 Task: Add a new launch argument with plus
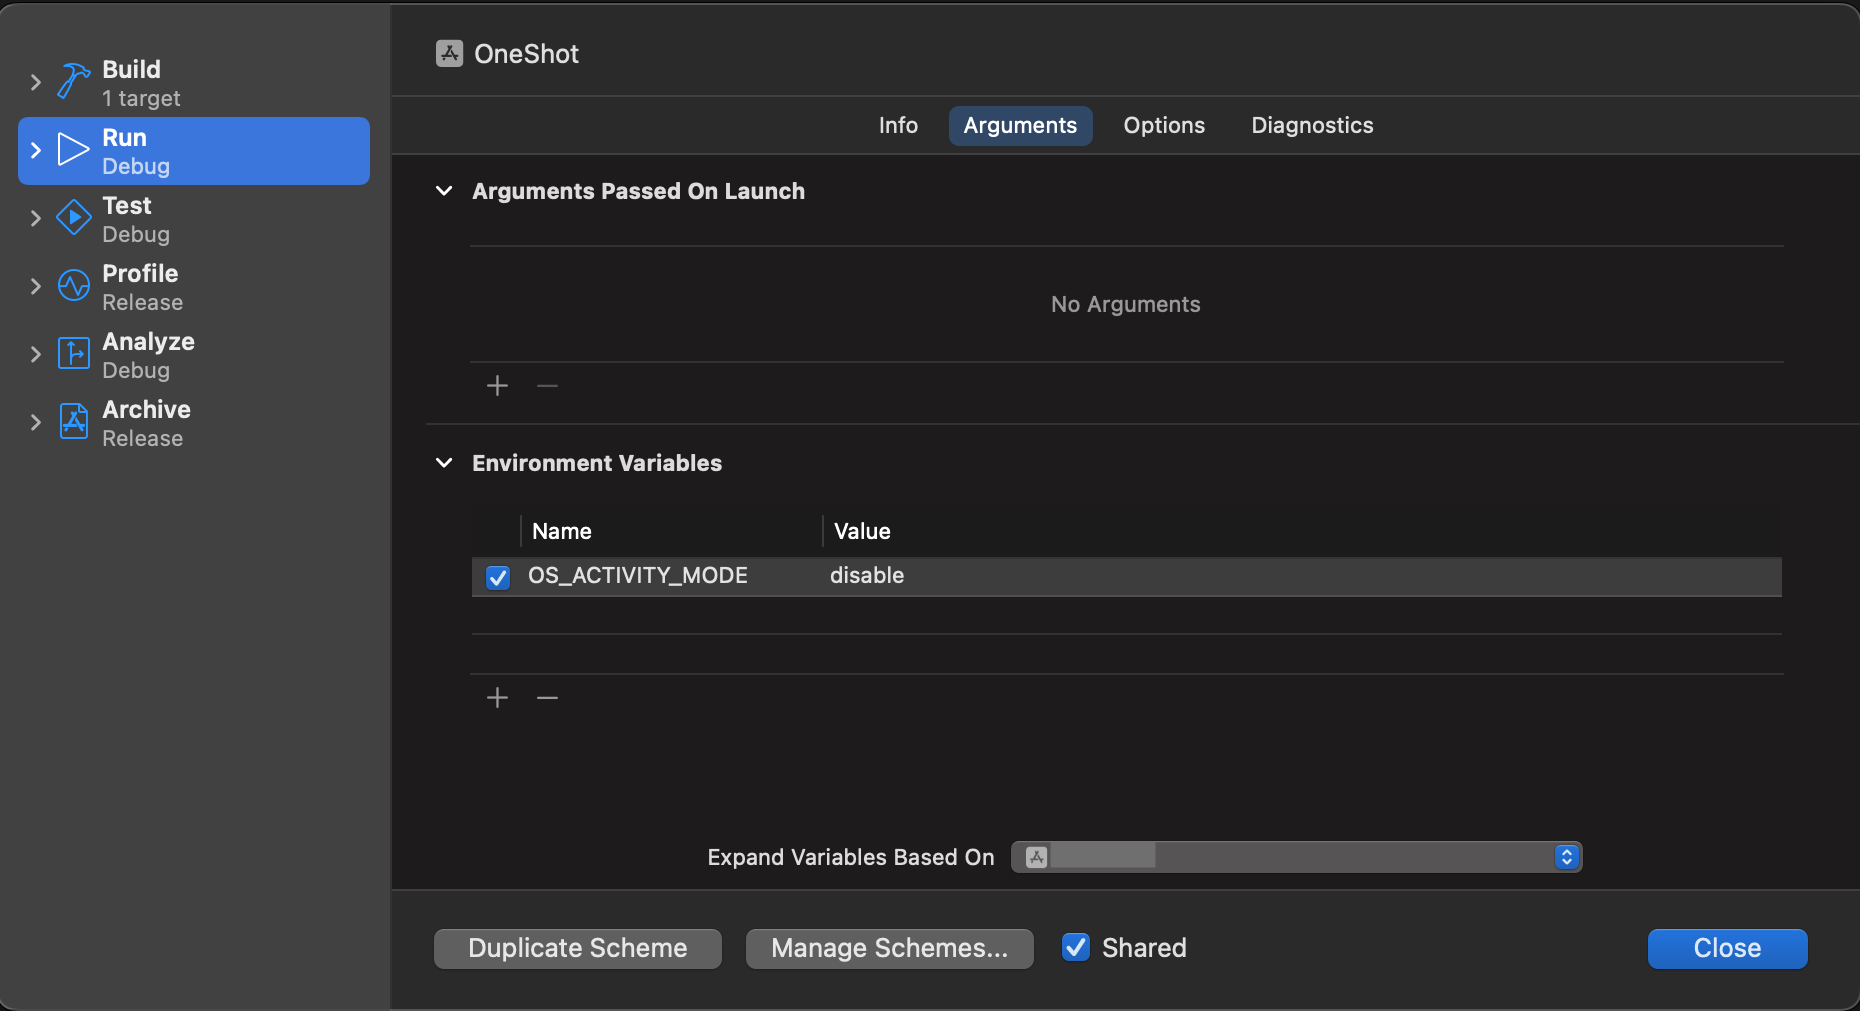click(x=497, y=386)
